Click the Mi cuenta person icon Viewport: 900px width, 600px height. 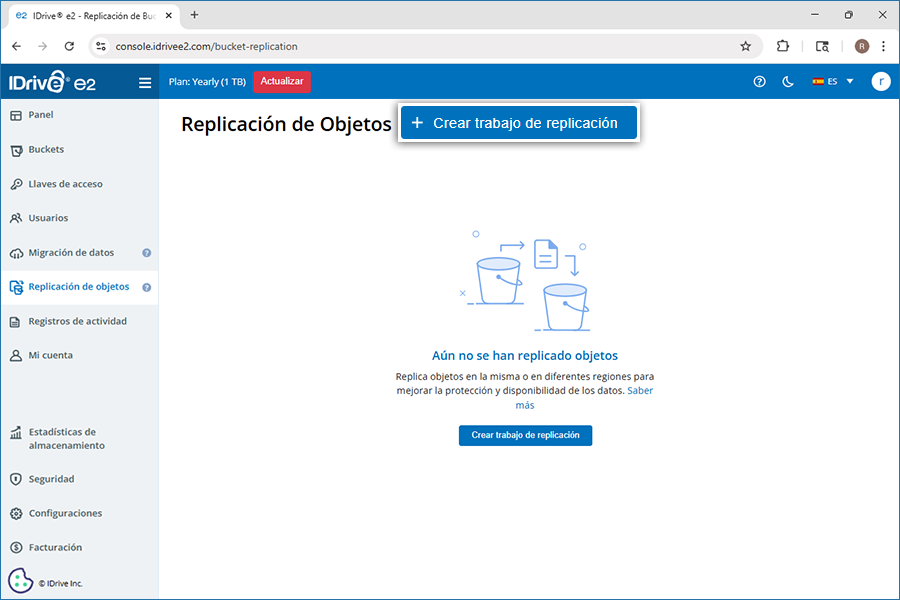[x=16, y=356]
